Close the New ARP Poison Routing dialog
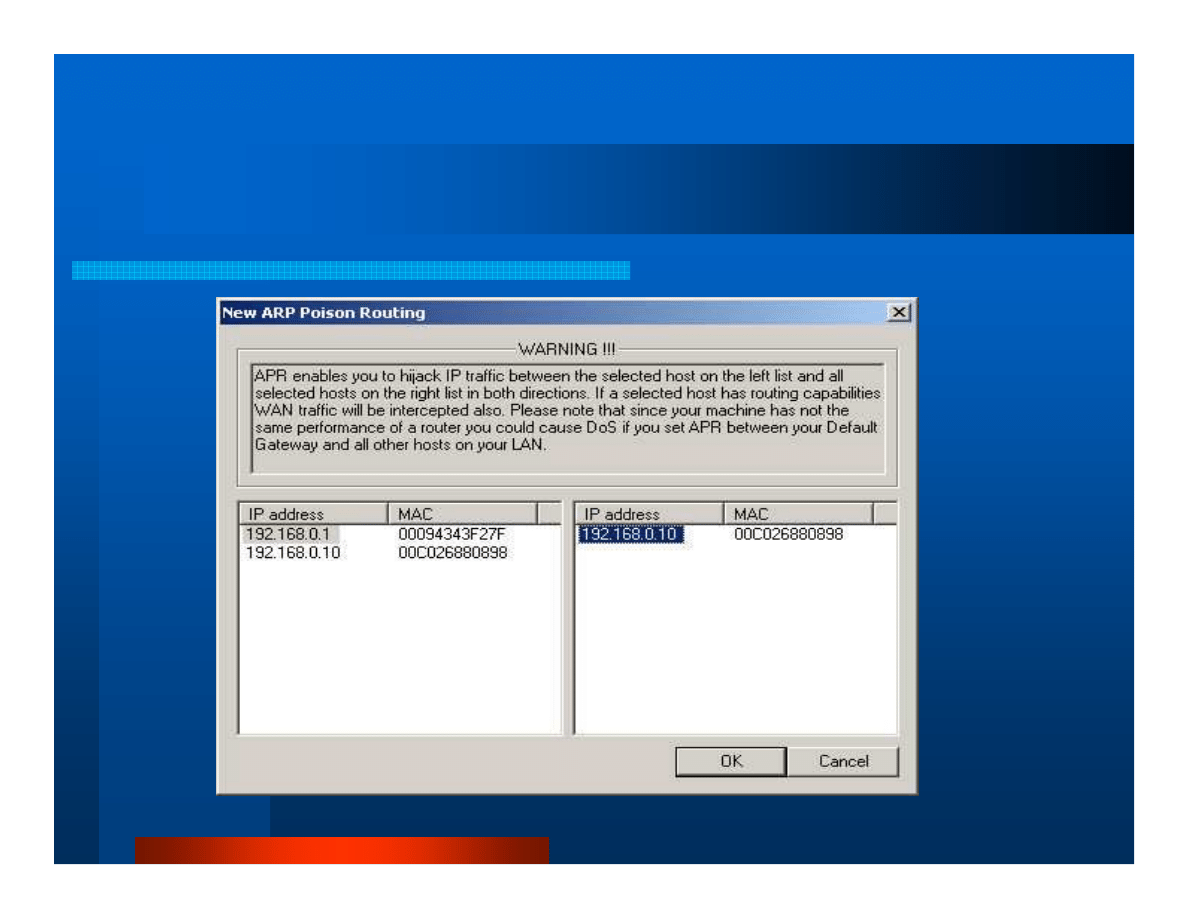The width and height of the screenshot is (1188, 918). [899, 313]
